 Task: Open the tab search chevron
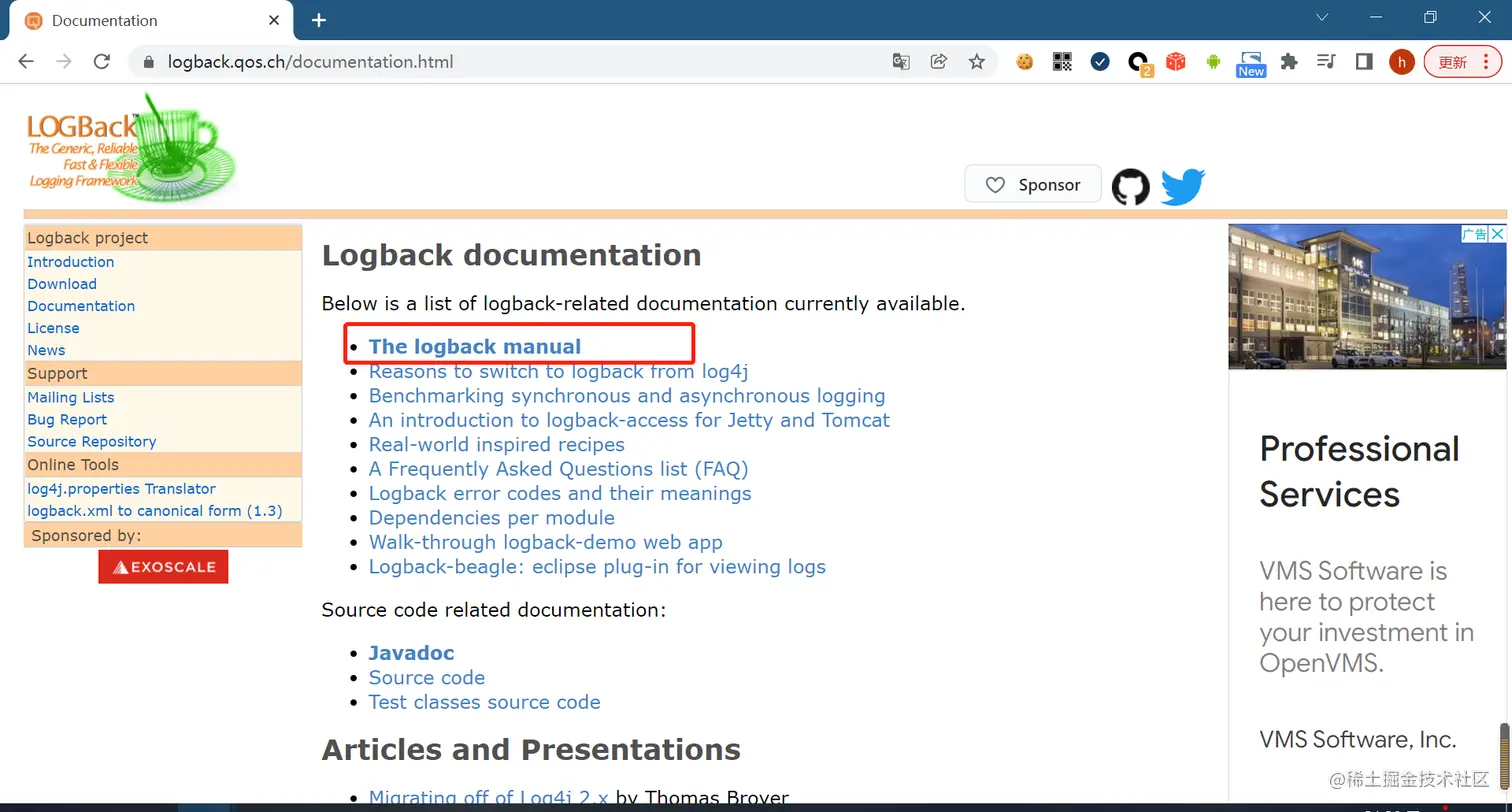1322,17
